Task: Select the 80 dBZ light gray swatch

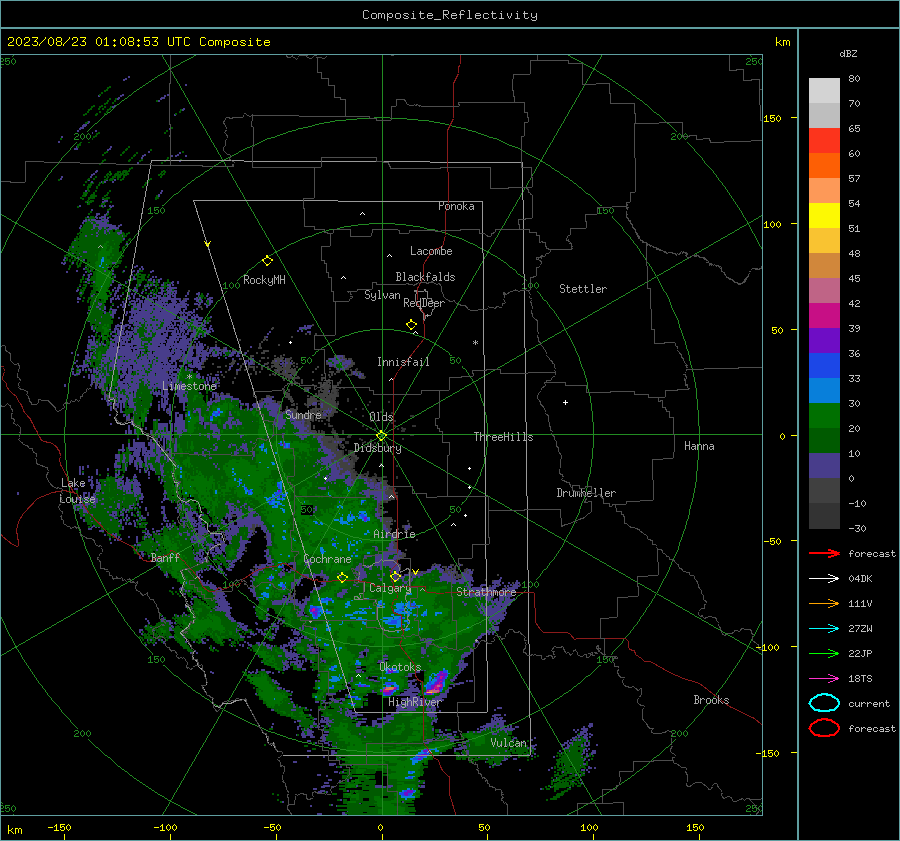Action: click(x=824, y=90)
